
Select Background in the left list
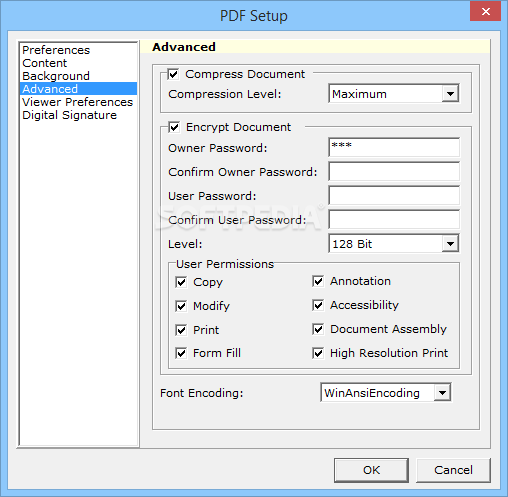78,76
